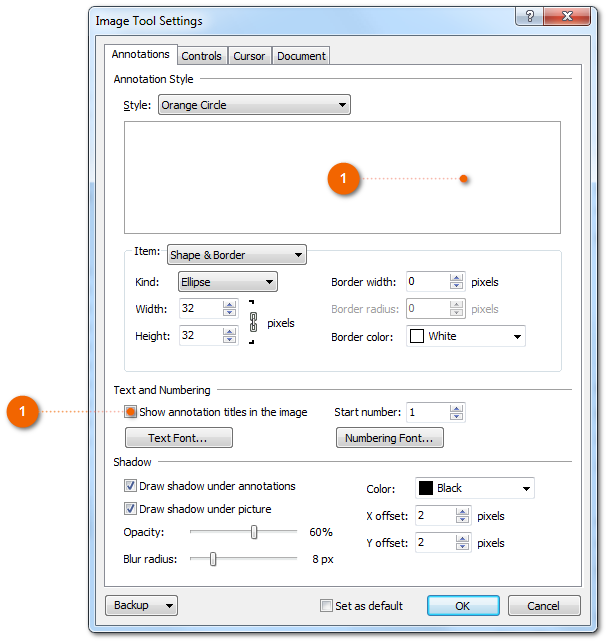The image size is (608, 643).
Task: Enable the Set as default checkbox
Action: pyautogui.click(x=326, y=605)
